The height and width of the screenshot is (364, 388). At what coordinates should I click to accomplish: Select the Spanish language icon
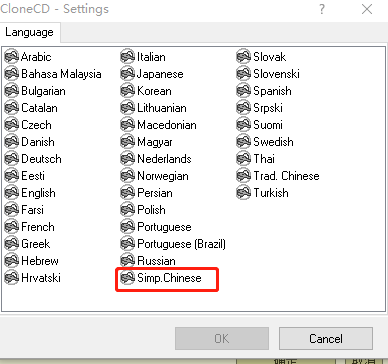(x=243, y=91)
